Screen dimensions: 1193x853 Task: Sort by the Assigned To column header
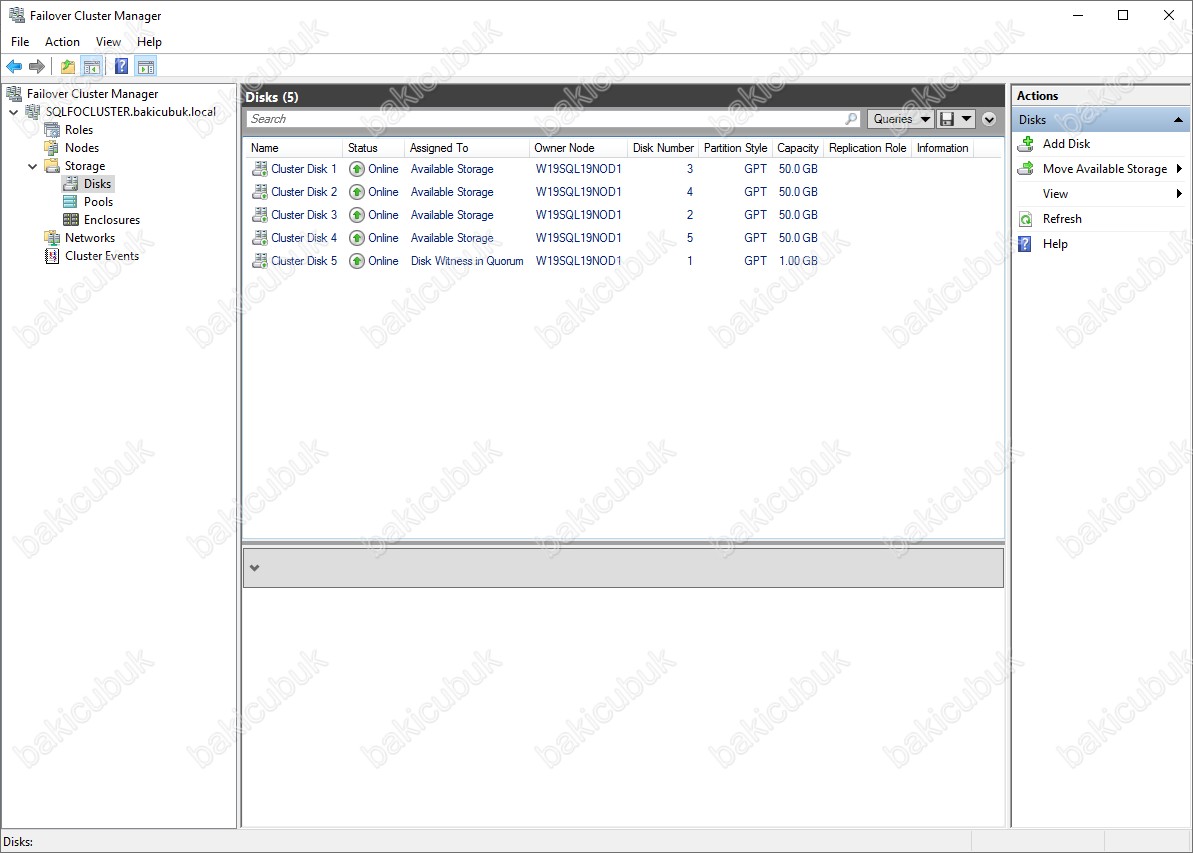click(x=466, y=148)
